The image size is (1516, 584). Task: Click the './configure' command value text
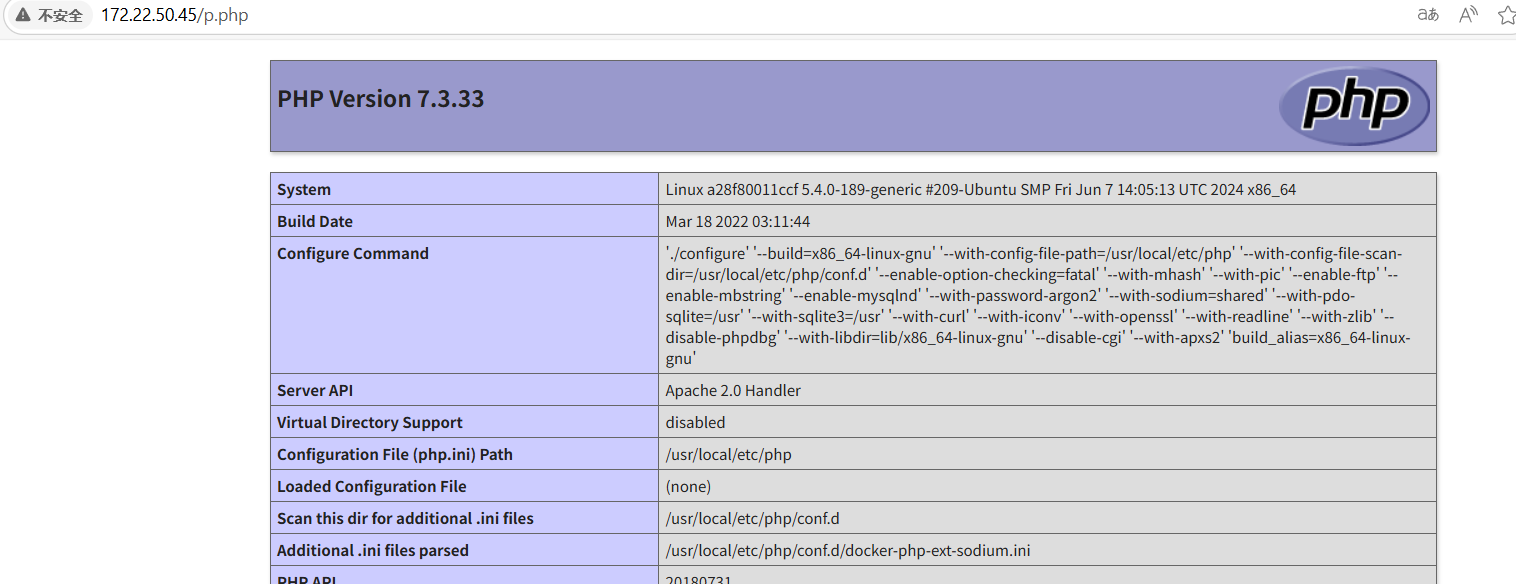pos(1040,305)
